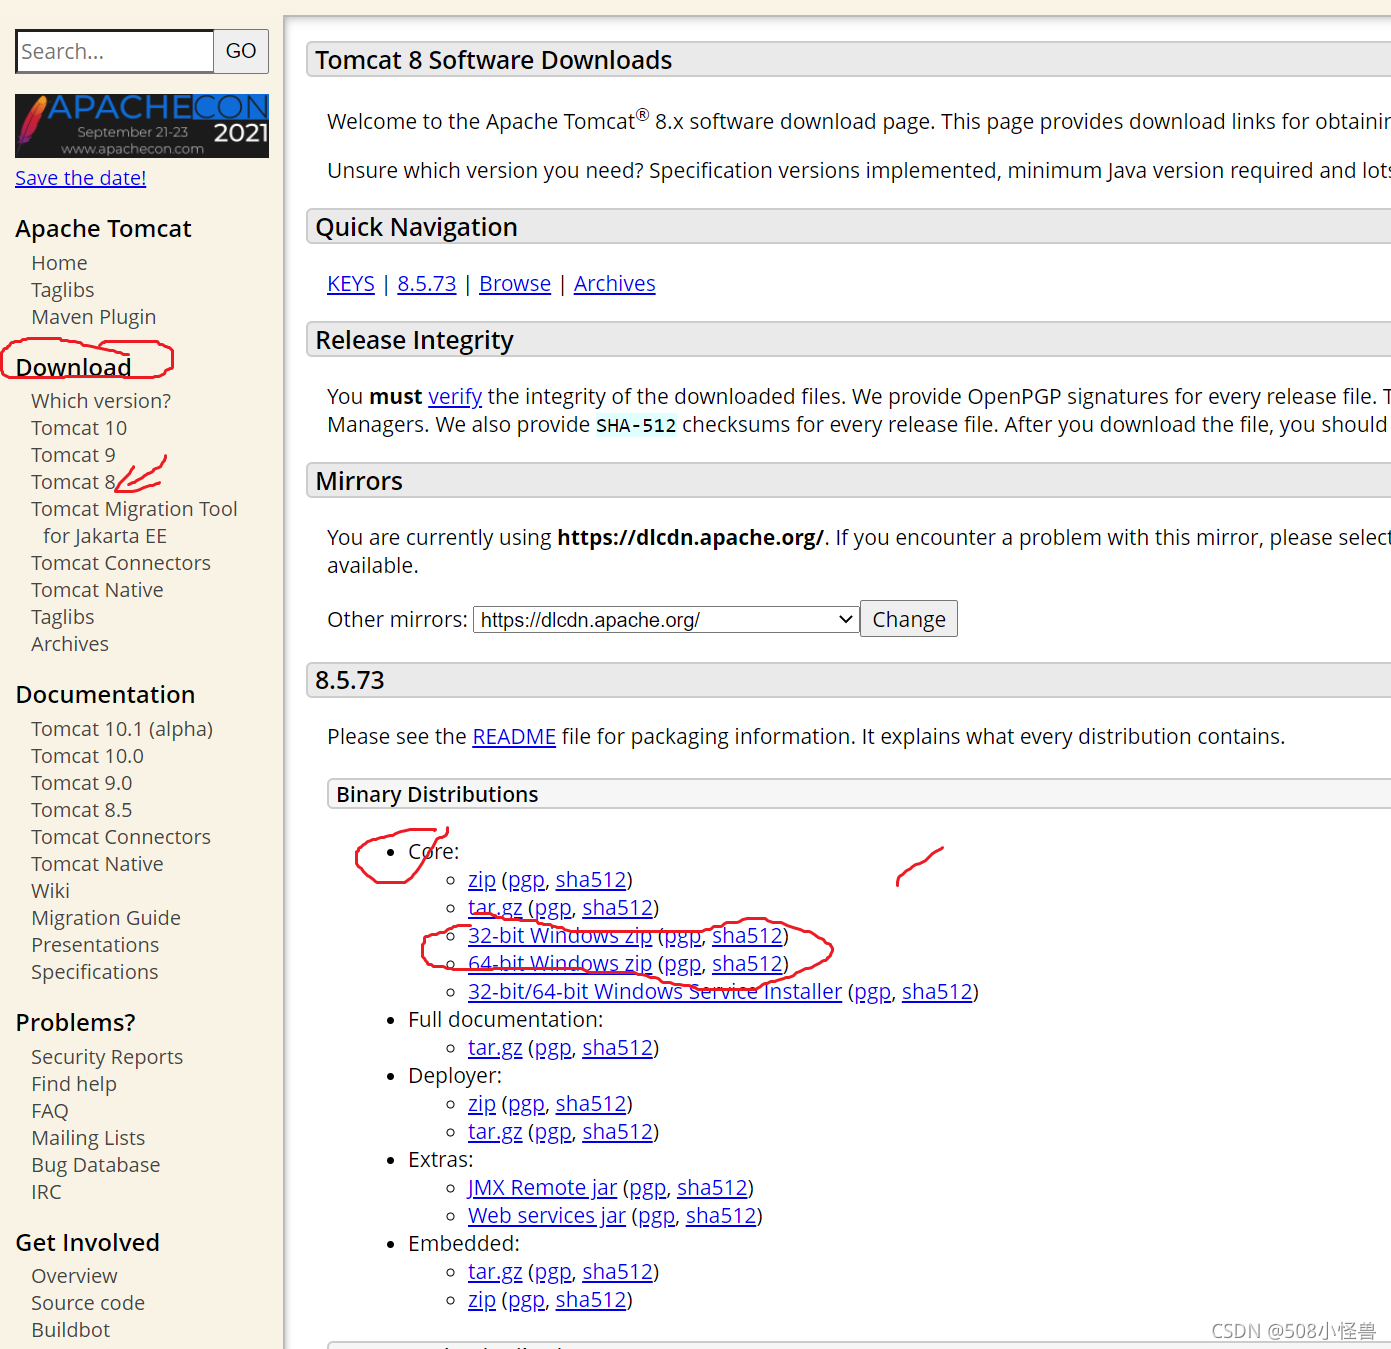Open Overview under Get Involved
The width and height of the screenshot is (1391, 1349).
[x=74, y=1276]
